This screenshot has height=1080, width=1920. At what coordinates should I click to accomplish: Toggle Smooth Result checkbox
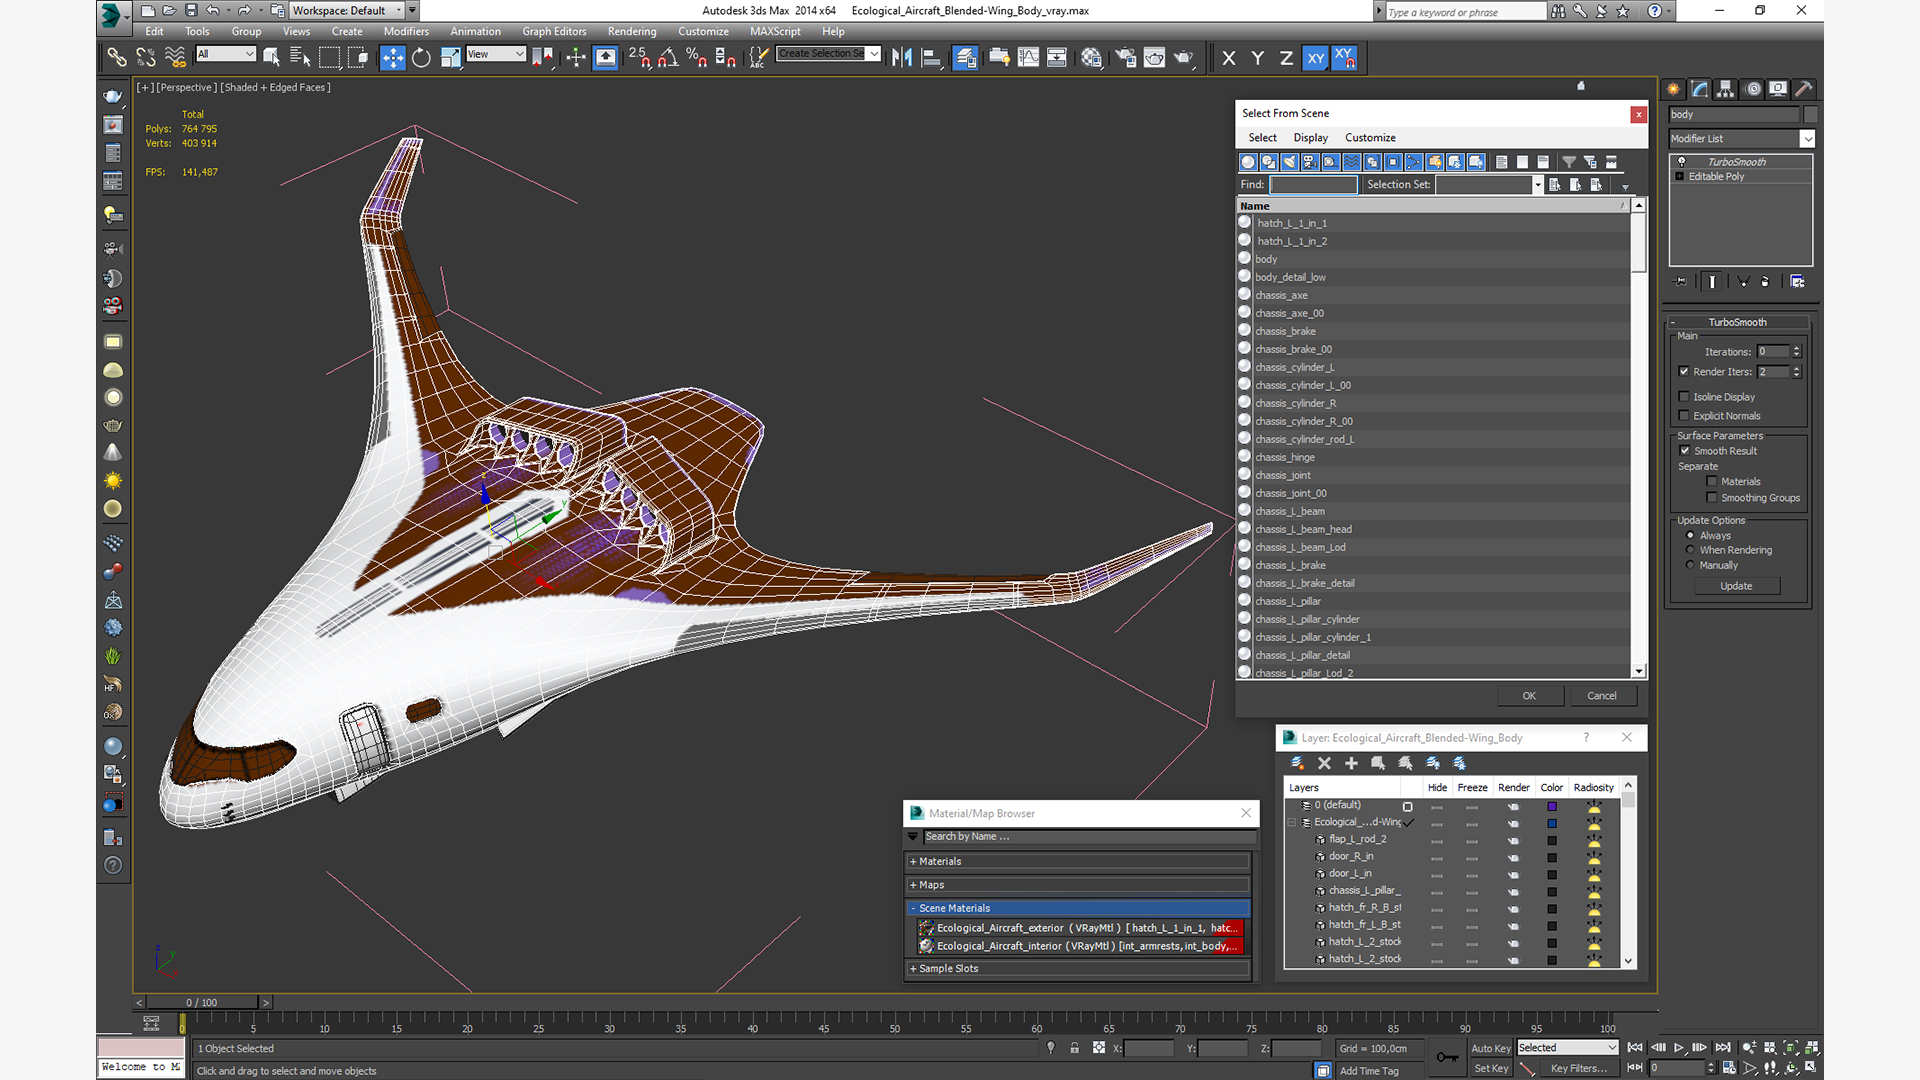click(1685, 451)
